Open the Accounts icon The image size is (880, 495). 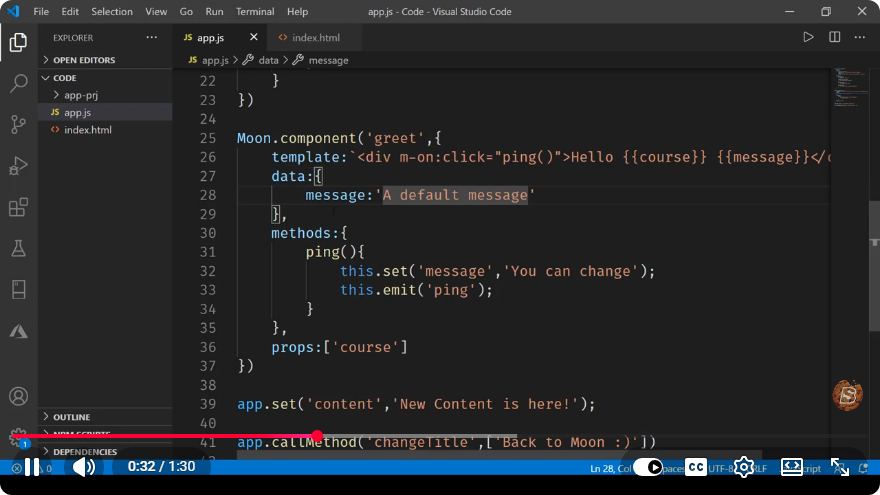pos(19,396)
